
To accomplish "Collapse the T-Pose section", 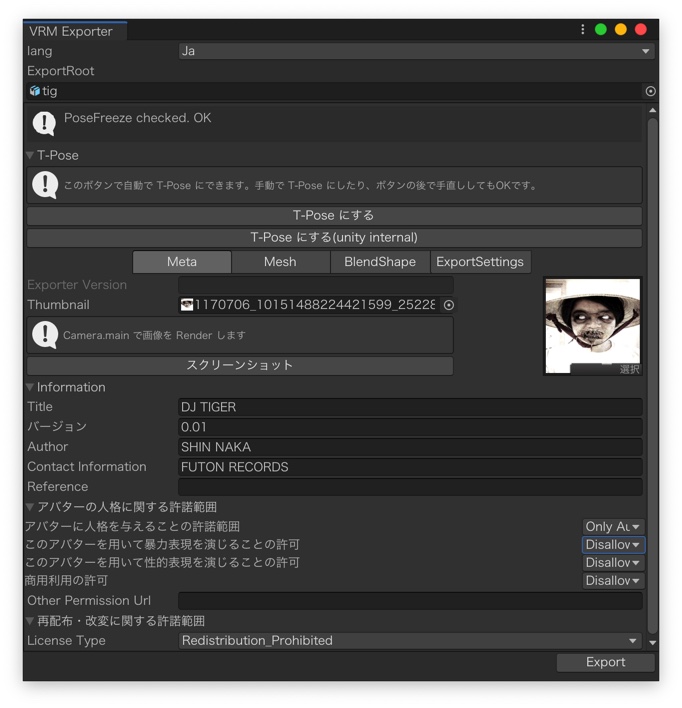I will 30,156.
